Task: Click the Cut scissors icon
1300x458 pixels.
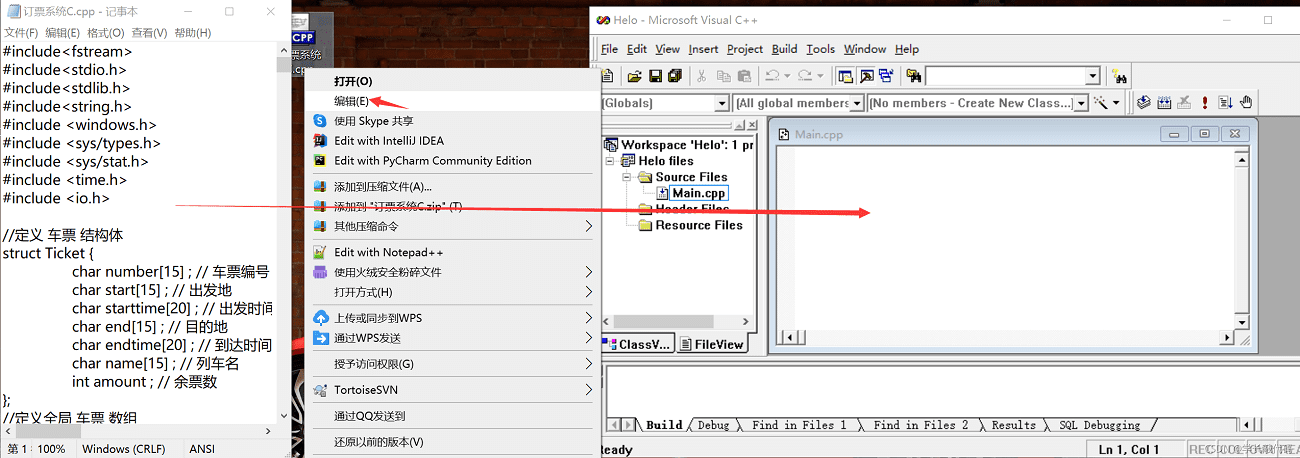Action: click(701, 76)
